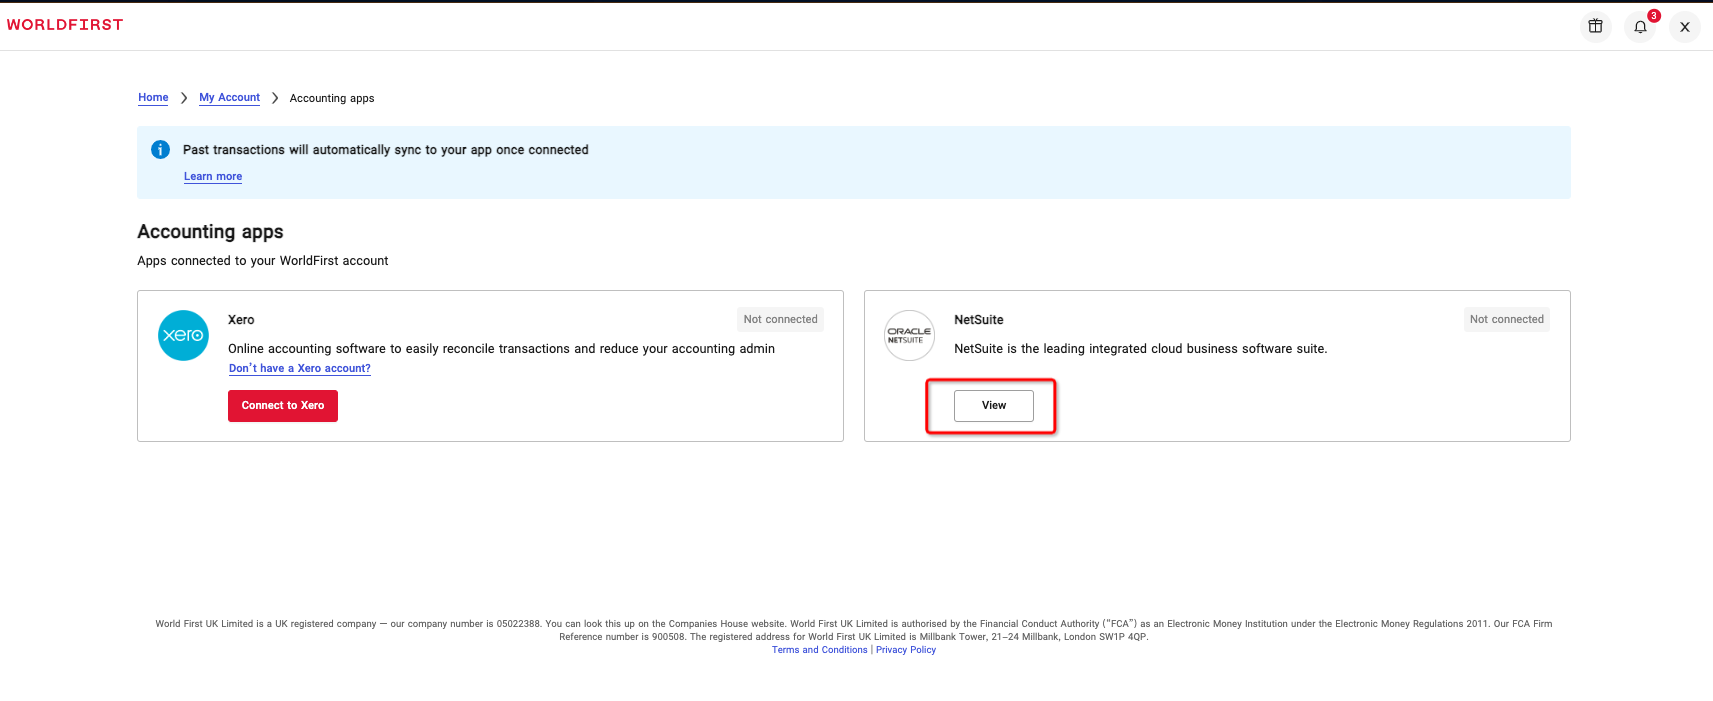Click the chevron after My Account breadcrumb
Image resolution: width=1713 pixels, height=701 pixels.
point(275,98)
